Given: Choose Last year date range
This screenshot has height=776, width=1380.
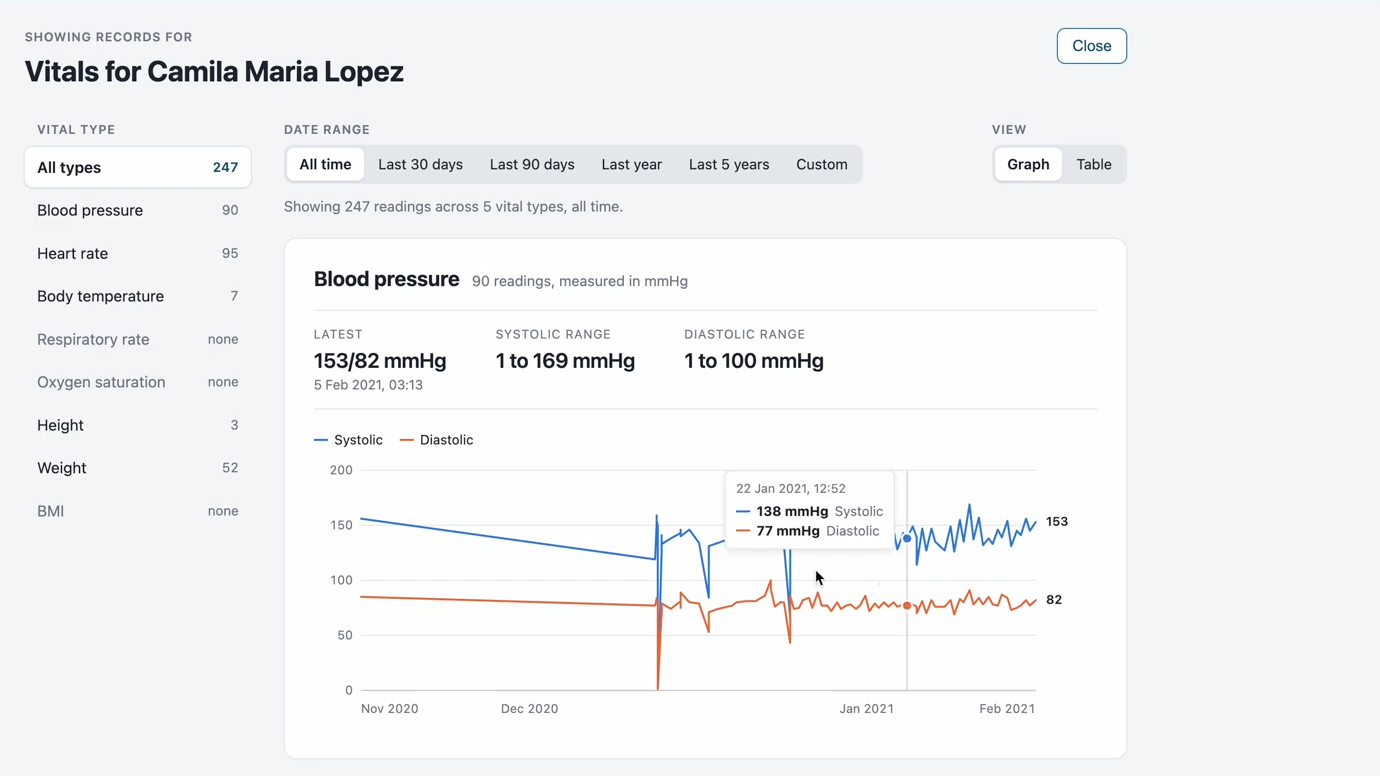Looking at the screenshot, I should coord(632,164).
